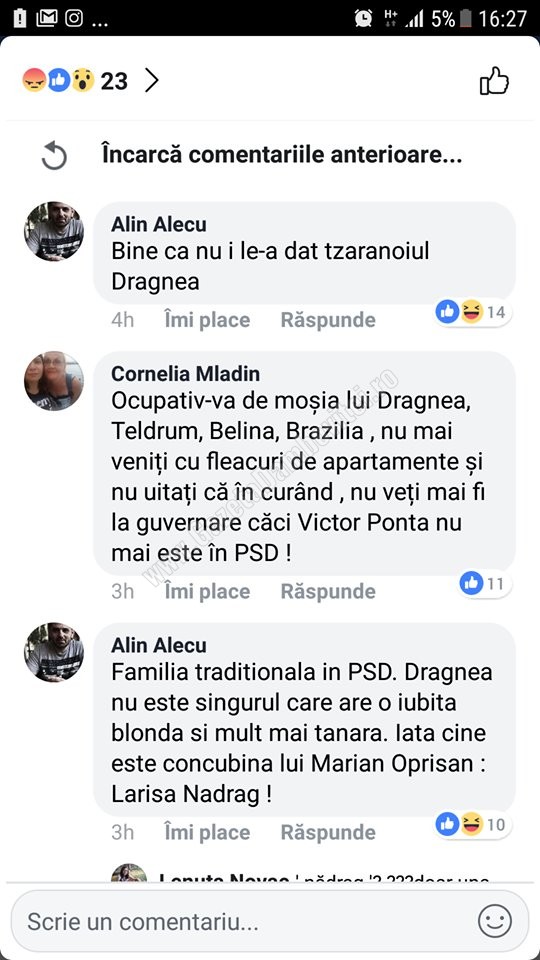The image size is (540, 960).
Task: Reply to the first comment with Răspunde
Action: coord(328,320)
